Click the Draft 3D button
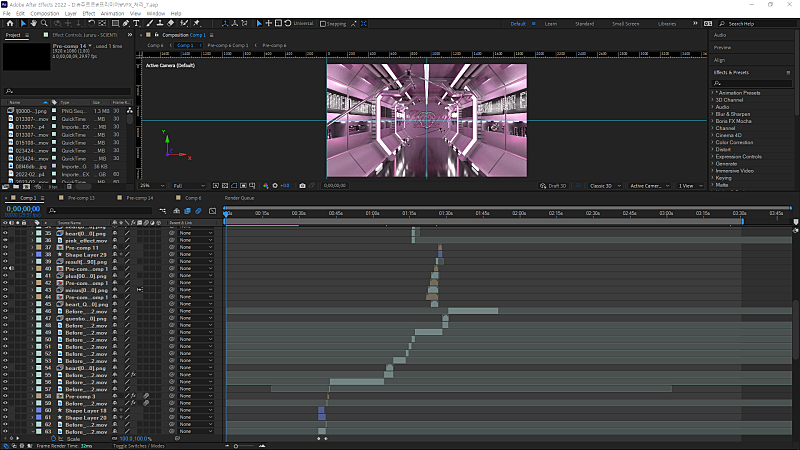 coord(553,186)
